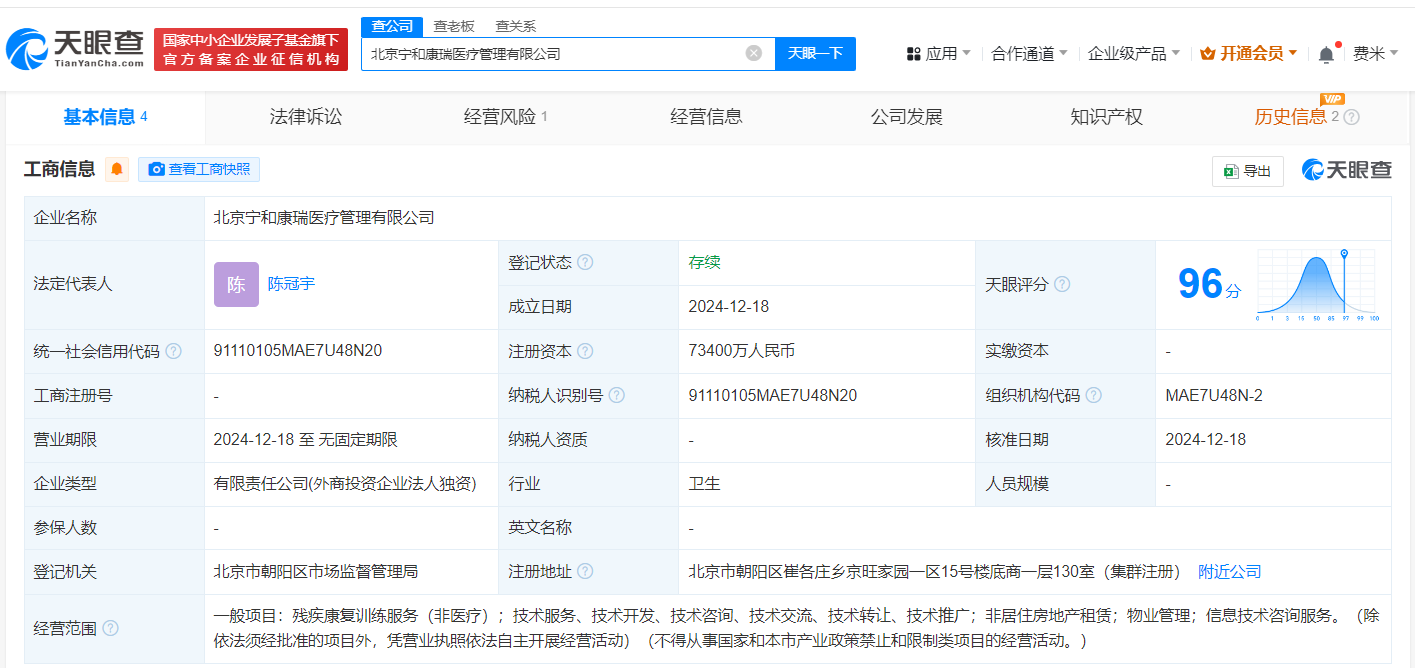
Task: Click the notification bell icon in header
Action: click(x=1326, y=54)
